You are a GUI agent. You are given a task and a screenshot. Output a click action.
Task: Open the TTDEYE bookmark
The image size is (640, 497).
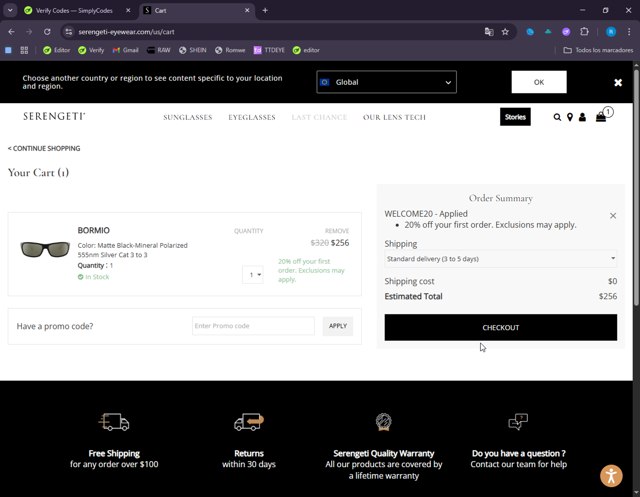269,50
